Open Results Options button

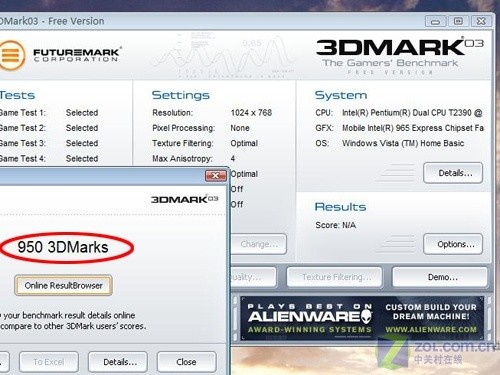coord(453,244)
